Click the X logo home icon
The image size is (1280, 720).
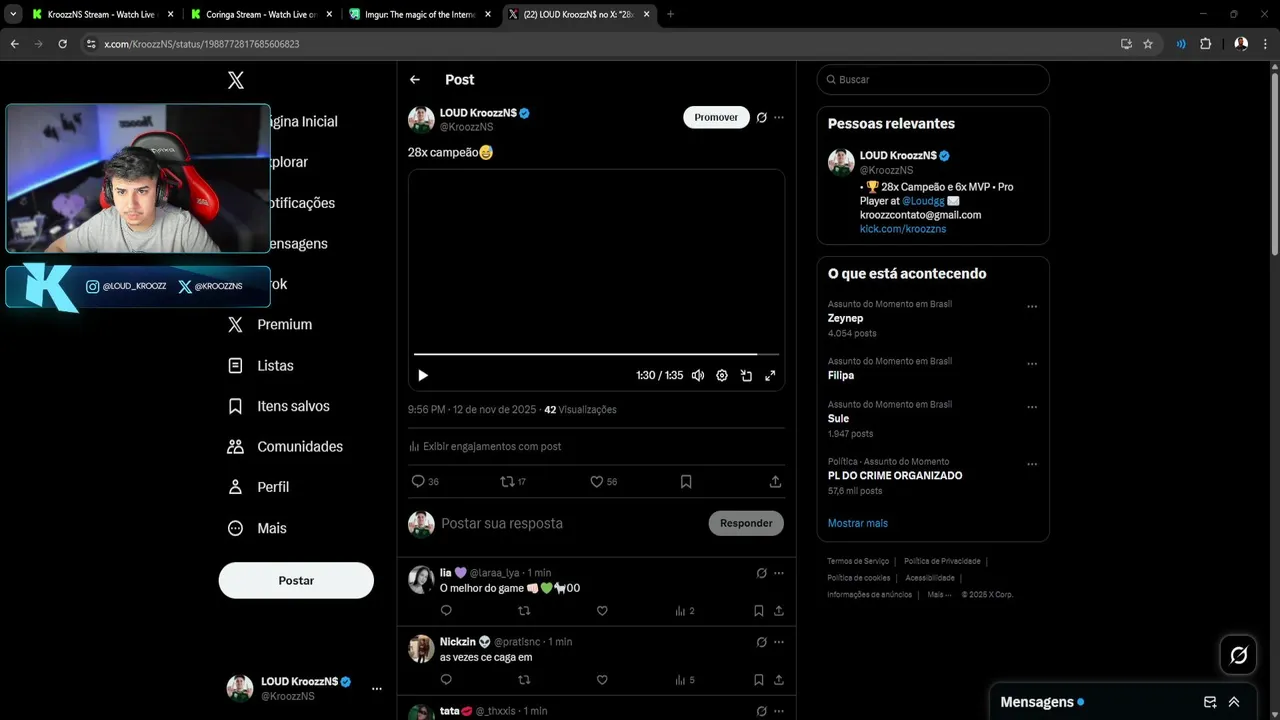[236, 81]
